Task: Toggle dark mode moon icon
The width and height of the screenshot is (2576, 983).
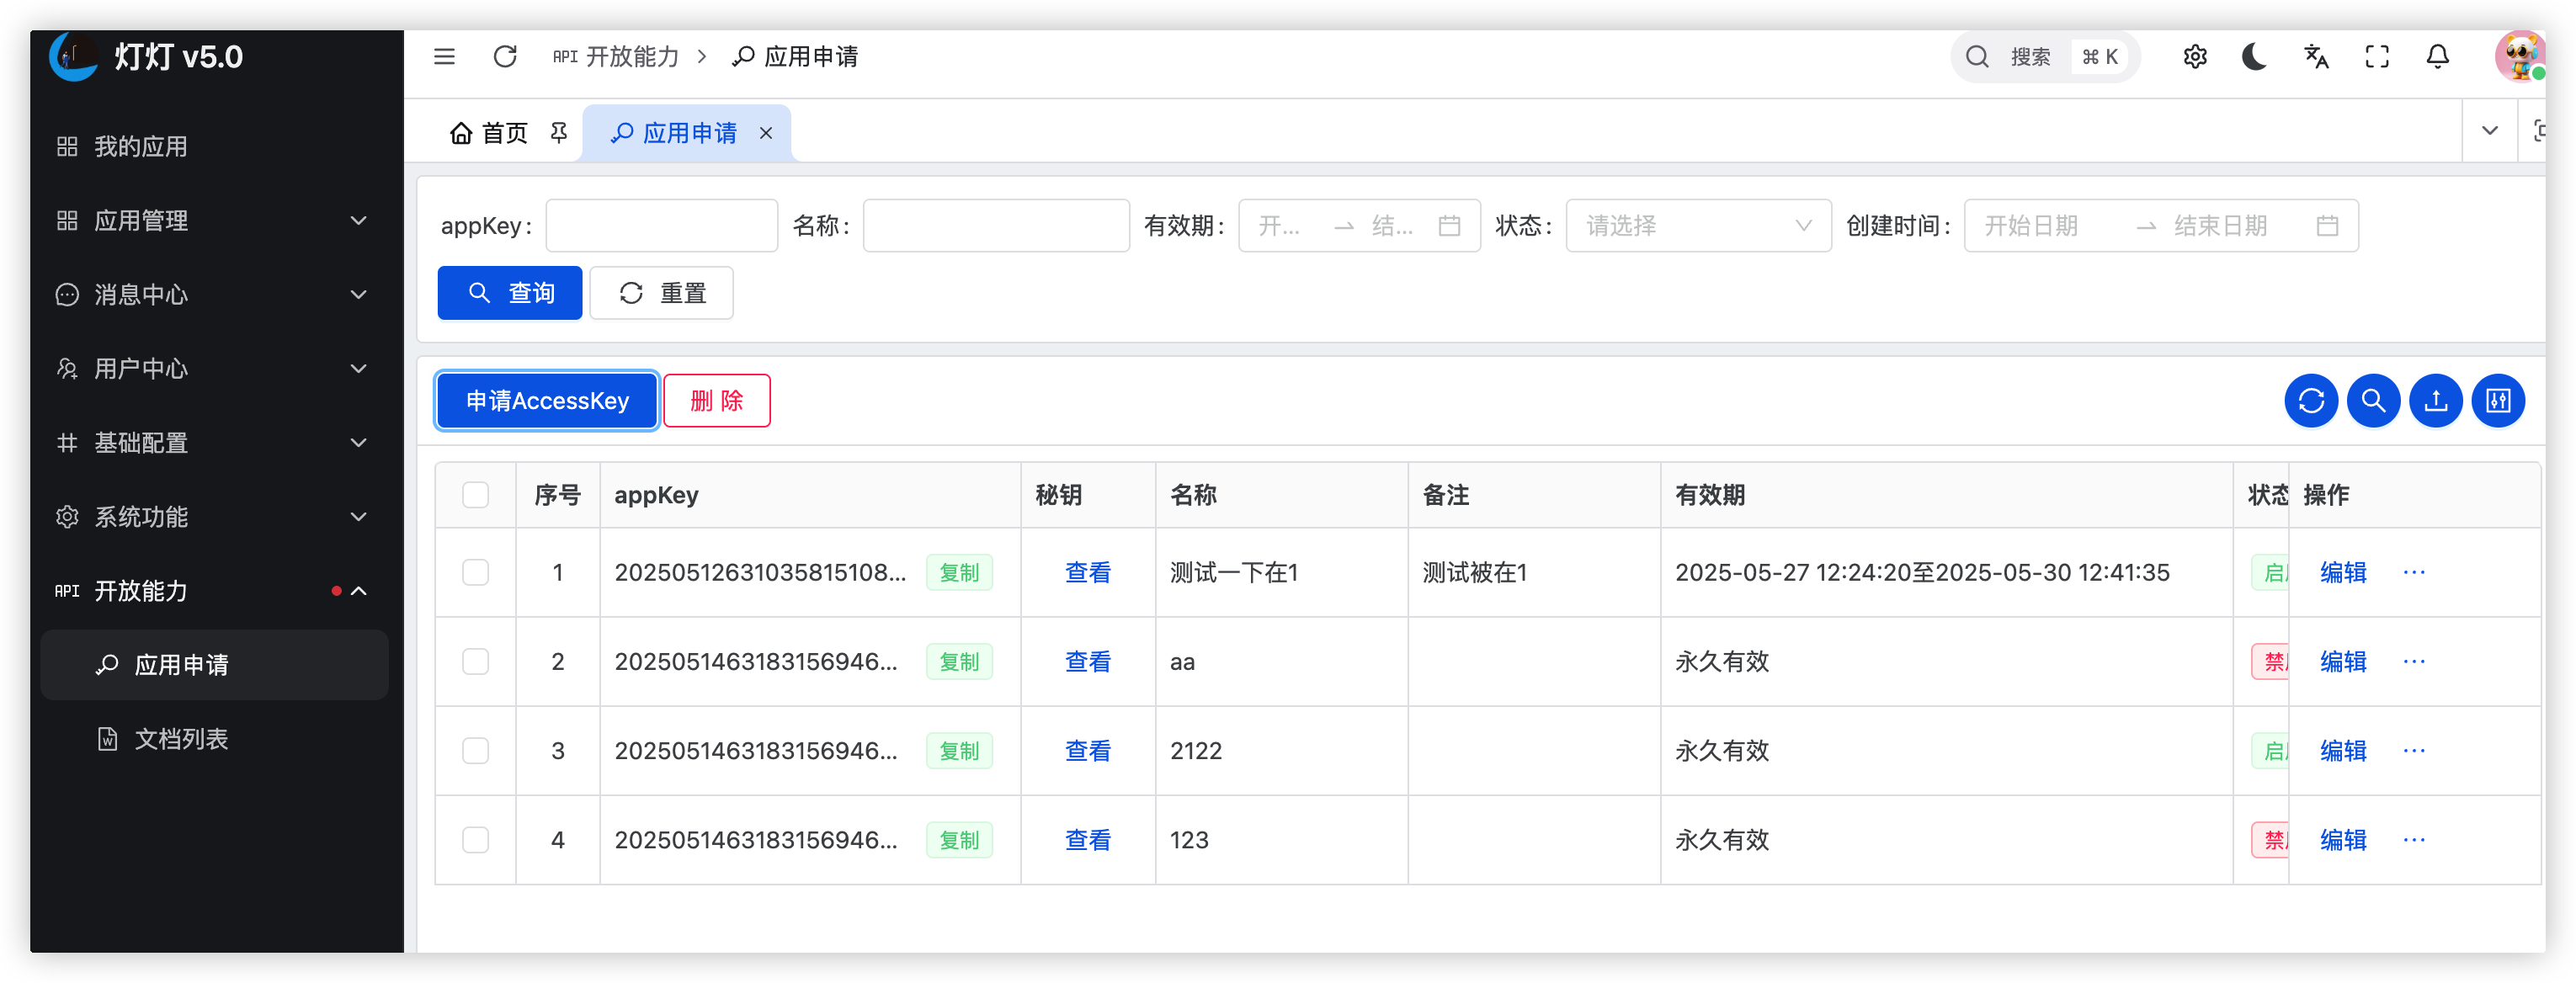Action: (2254, 57)
